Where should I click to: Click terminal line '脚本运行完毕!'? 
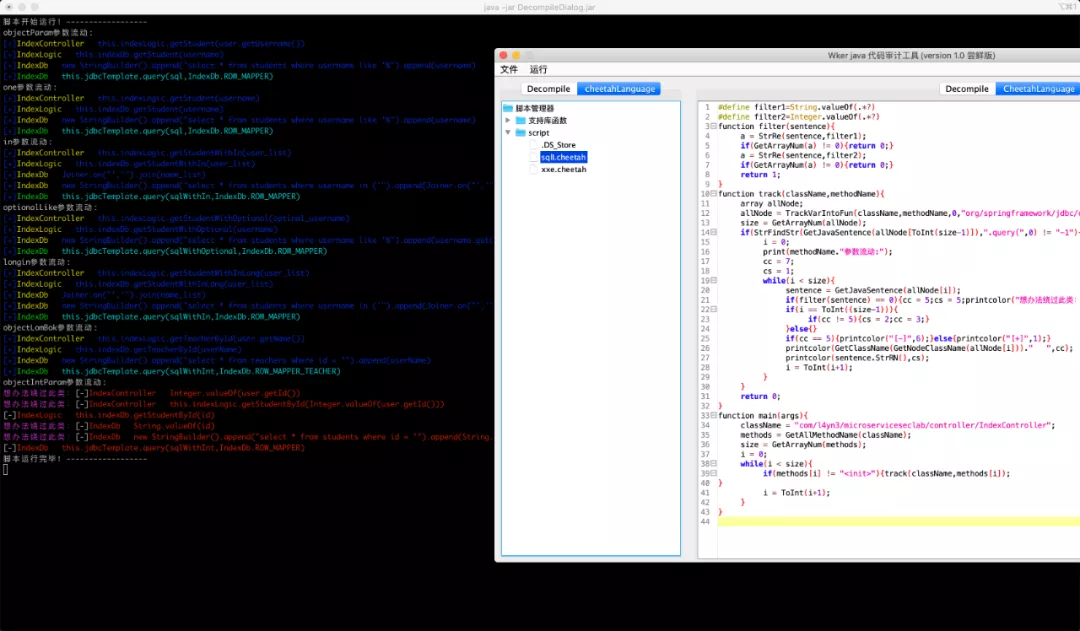75,459
